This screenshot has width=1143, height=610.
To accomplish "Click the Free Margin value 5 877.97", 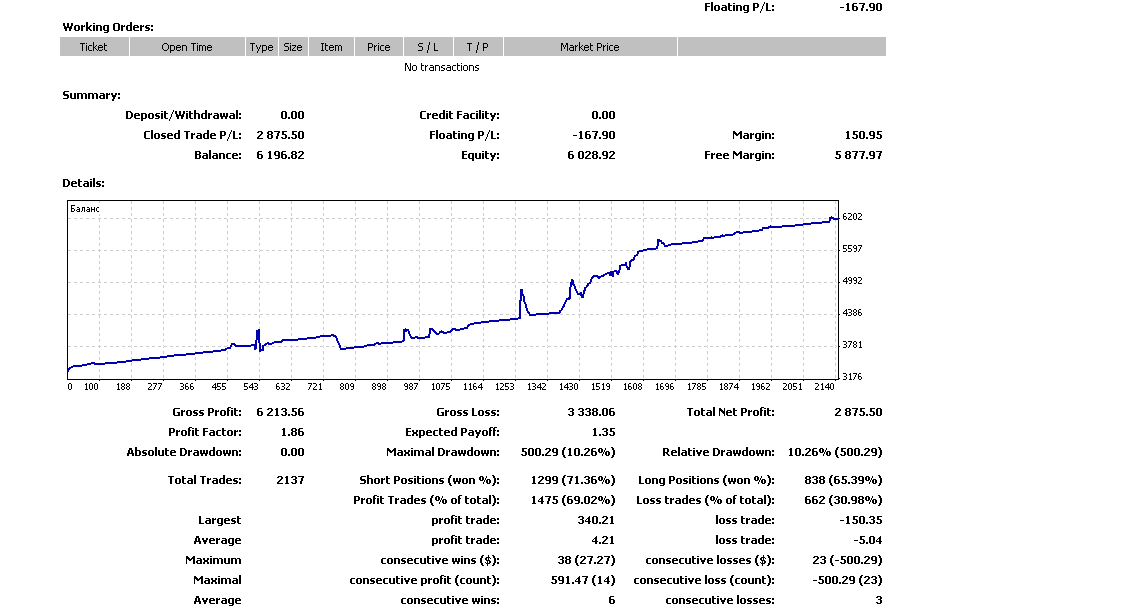I will (x=859, y=155).
